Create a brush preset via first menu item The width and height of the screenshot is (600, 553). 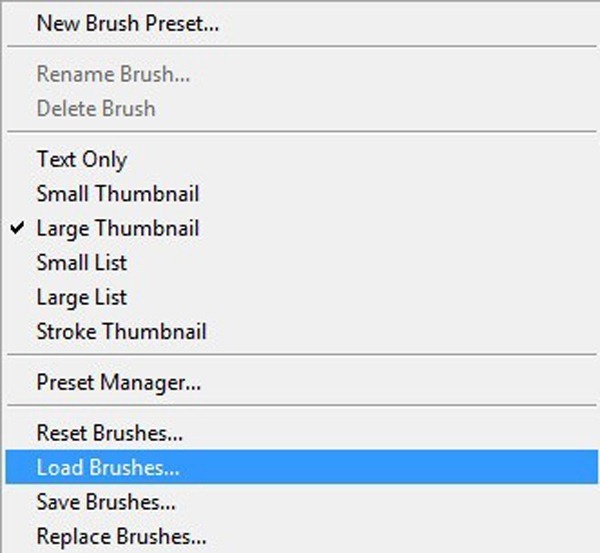click(x=127, y=24)
